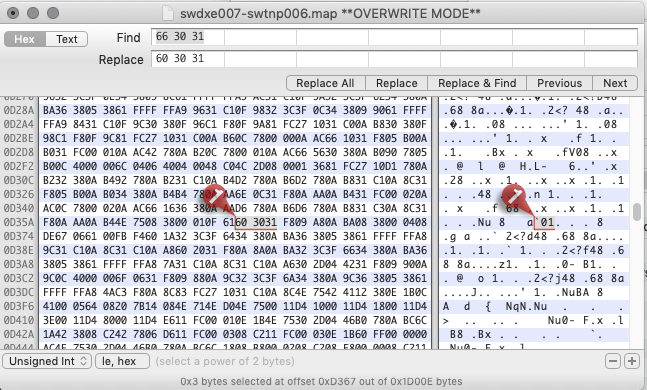Click hex word 3031 in row 0D35A
The height and width of the screenshot is (390, 647).
click(265, 222)
